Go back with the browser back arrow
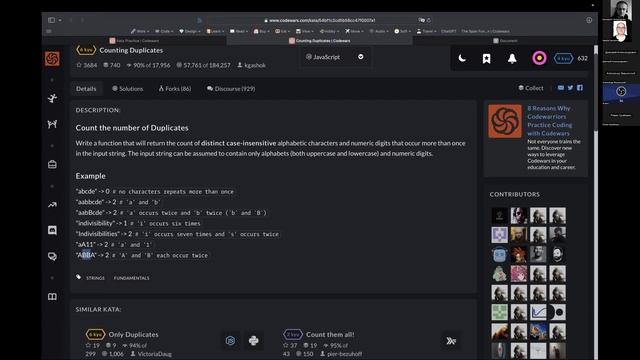This screenshot has width=640, height=360. point(71,20)
